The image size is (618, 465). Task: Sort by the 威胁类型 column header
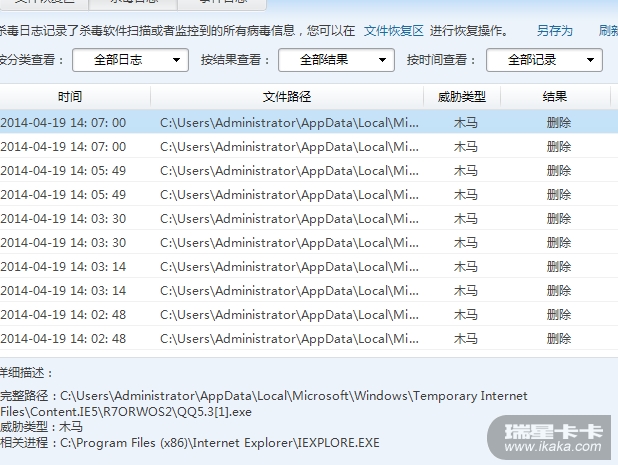(x=462, y=97)
